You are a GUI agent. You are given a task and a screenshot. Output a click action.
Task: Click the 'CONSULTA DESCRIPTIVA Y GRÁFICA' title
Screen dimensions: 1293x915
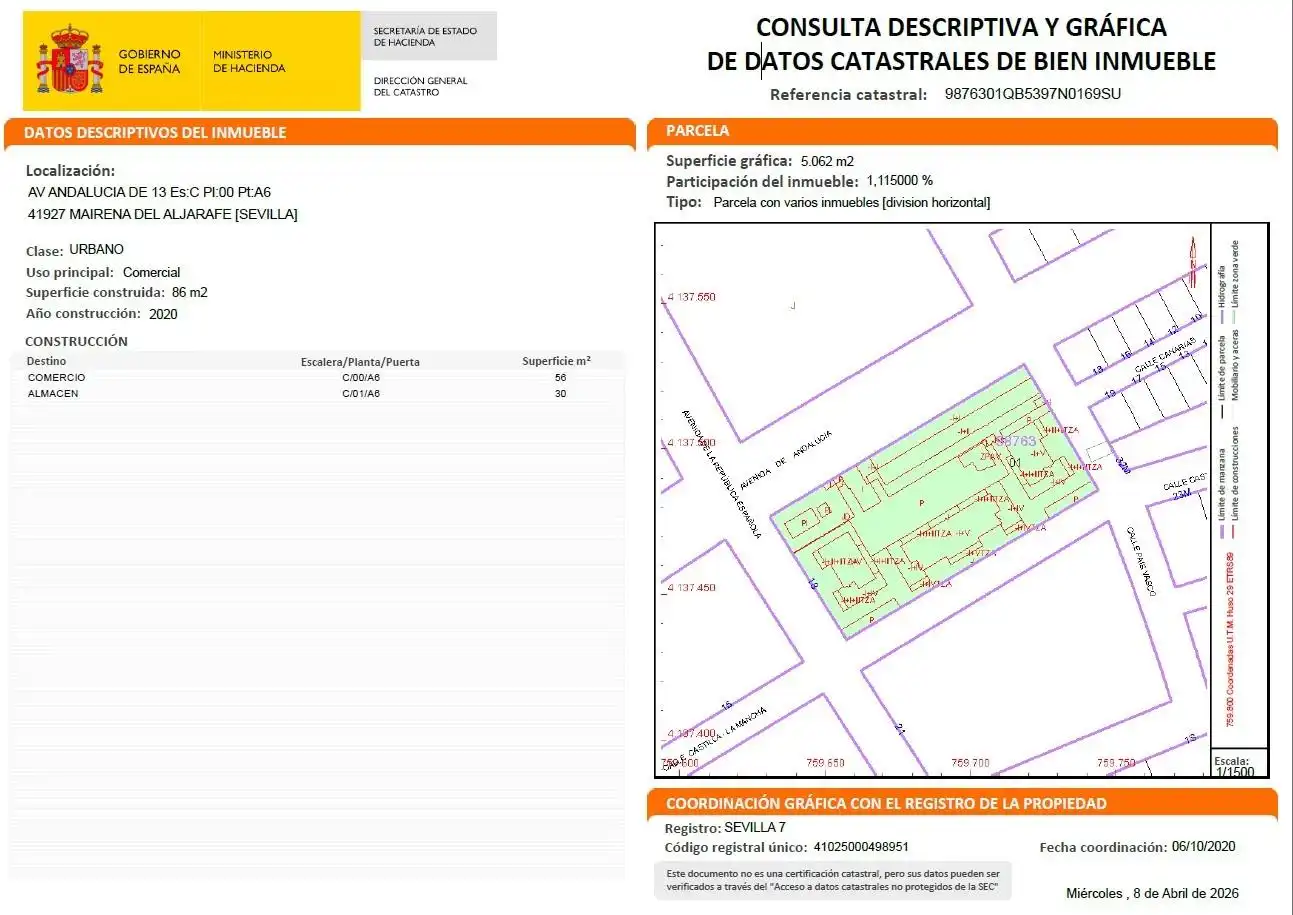(961, 27)
